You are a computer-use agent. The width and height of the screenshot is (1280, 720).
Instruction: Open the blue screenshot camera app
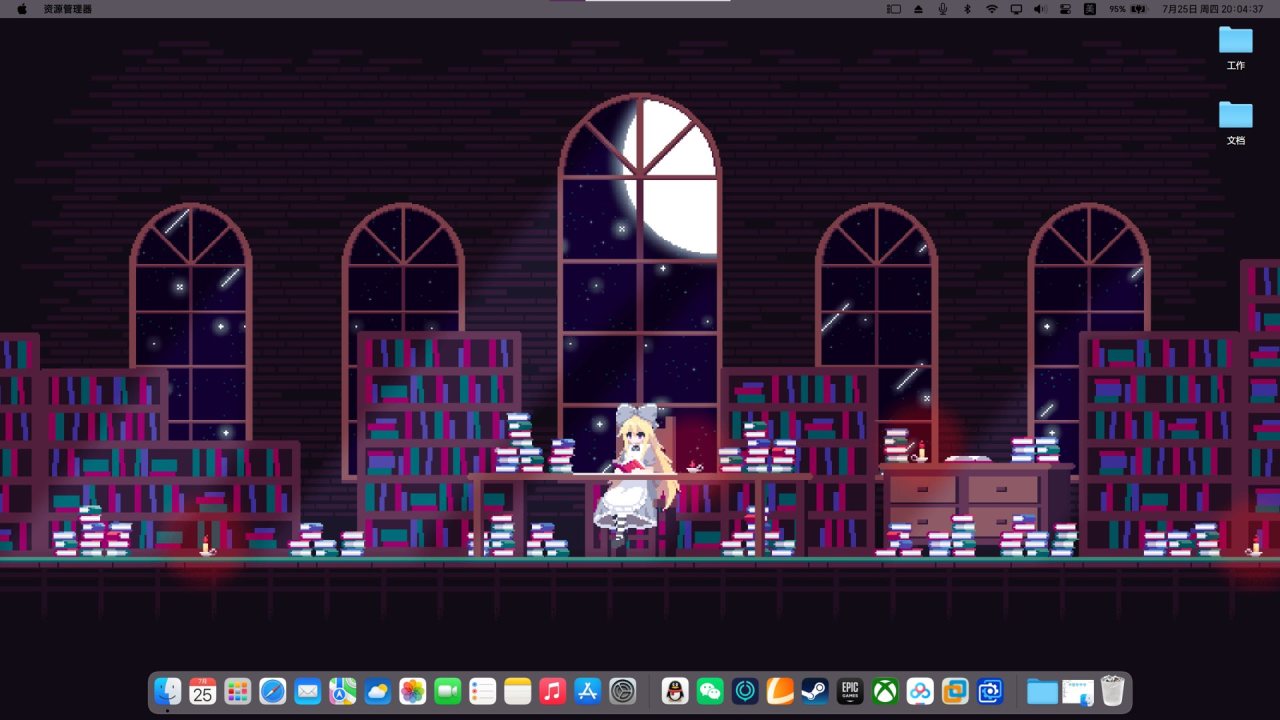pyautogui.click(x=990, y=691)
